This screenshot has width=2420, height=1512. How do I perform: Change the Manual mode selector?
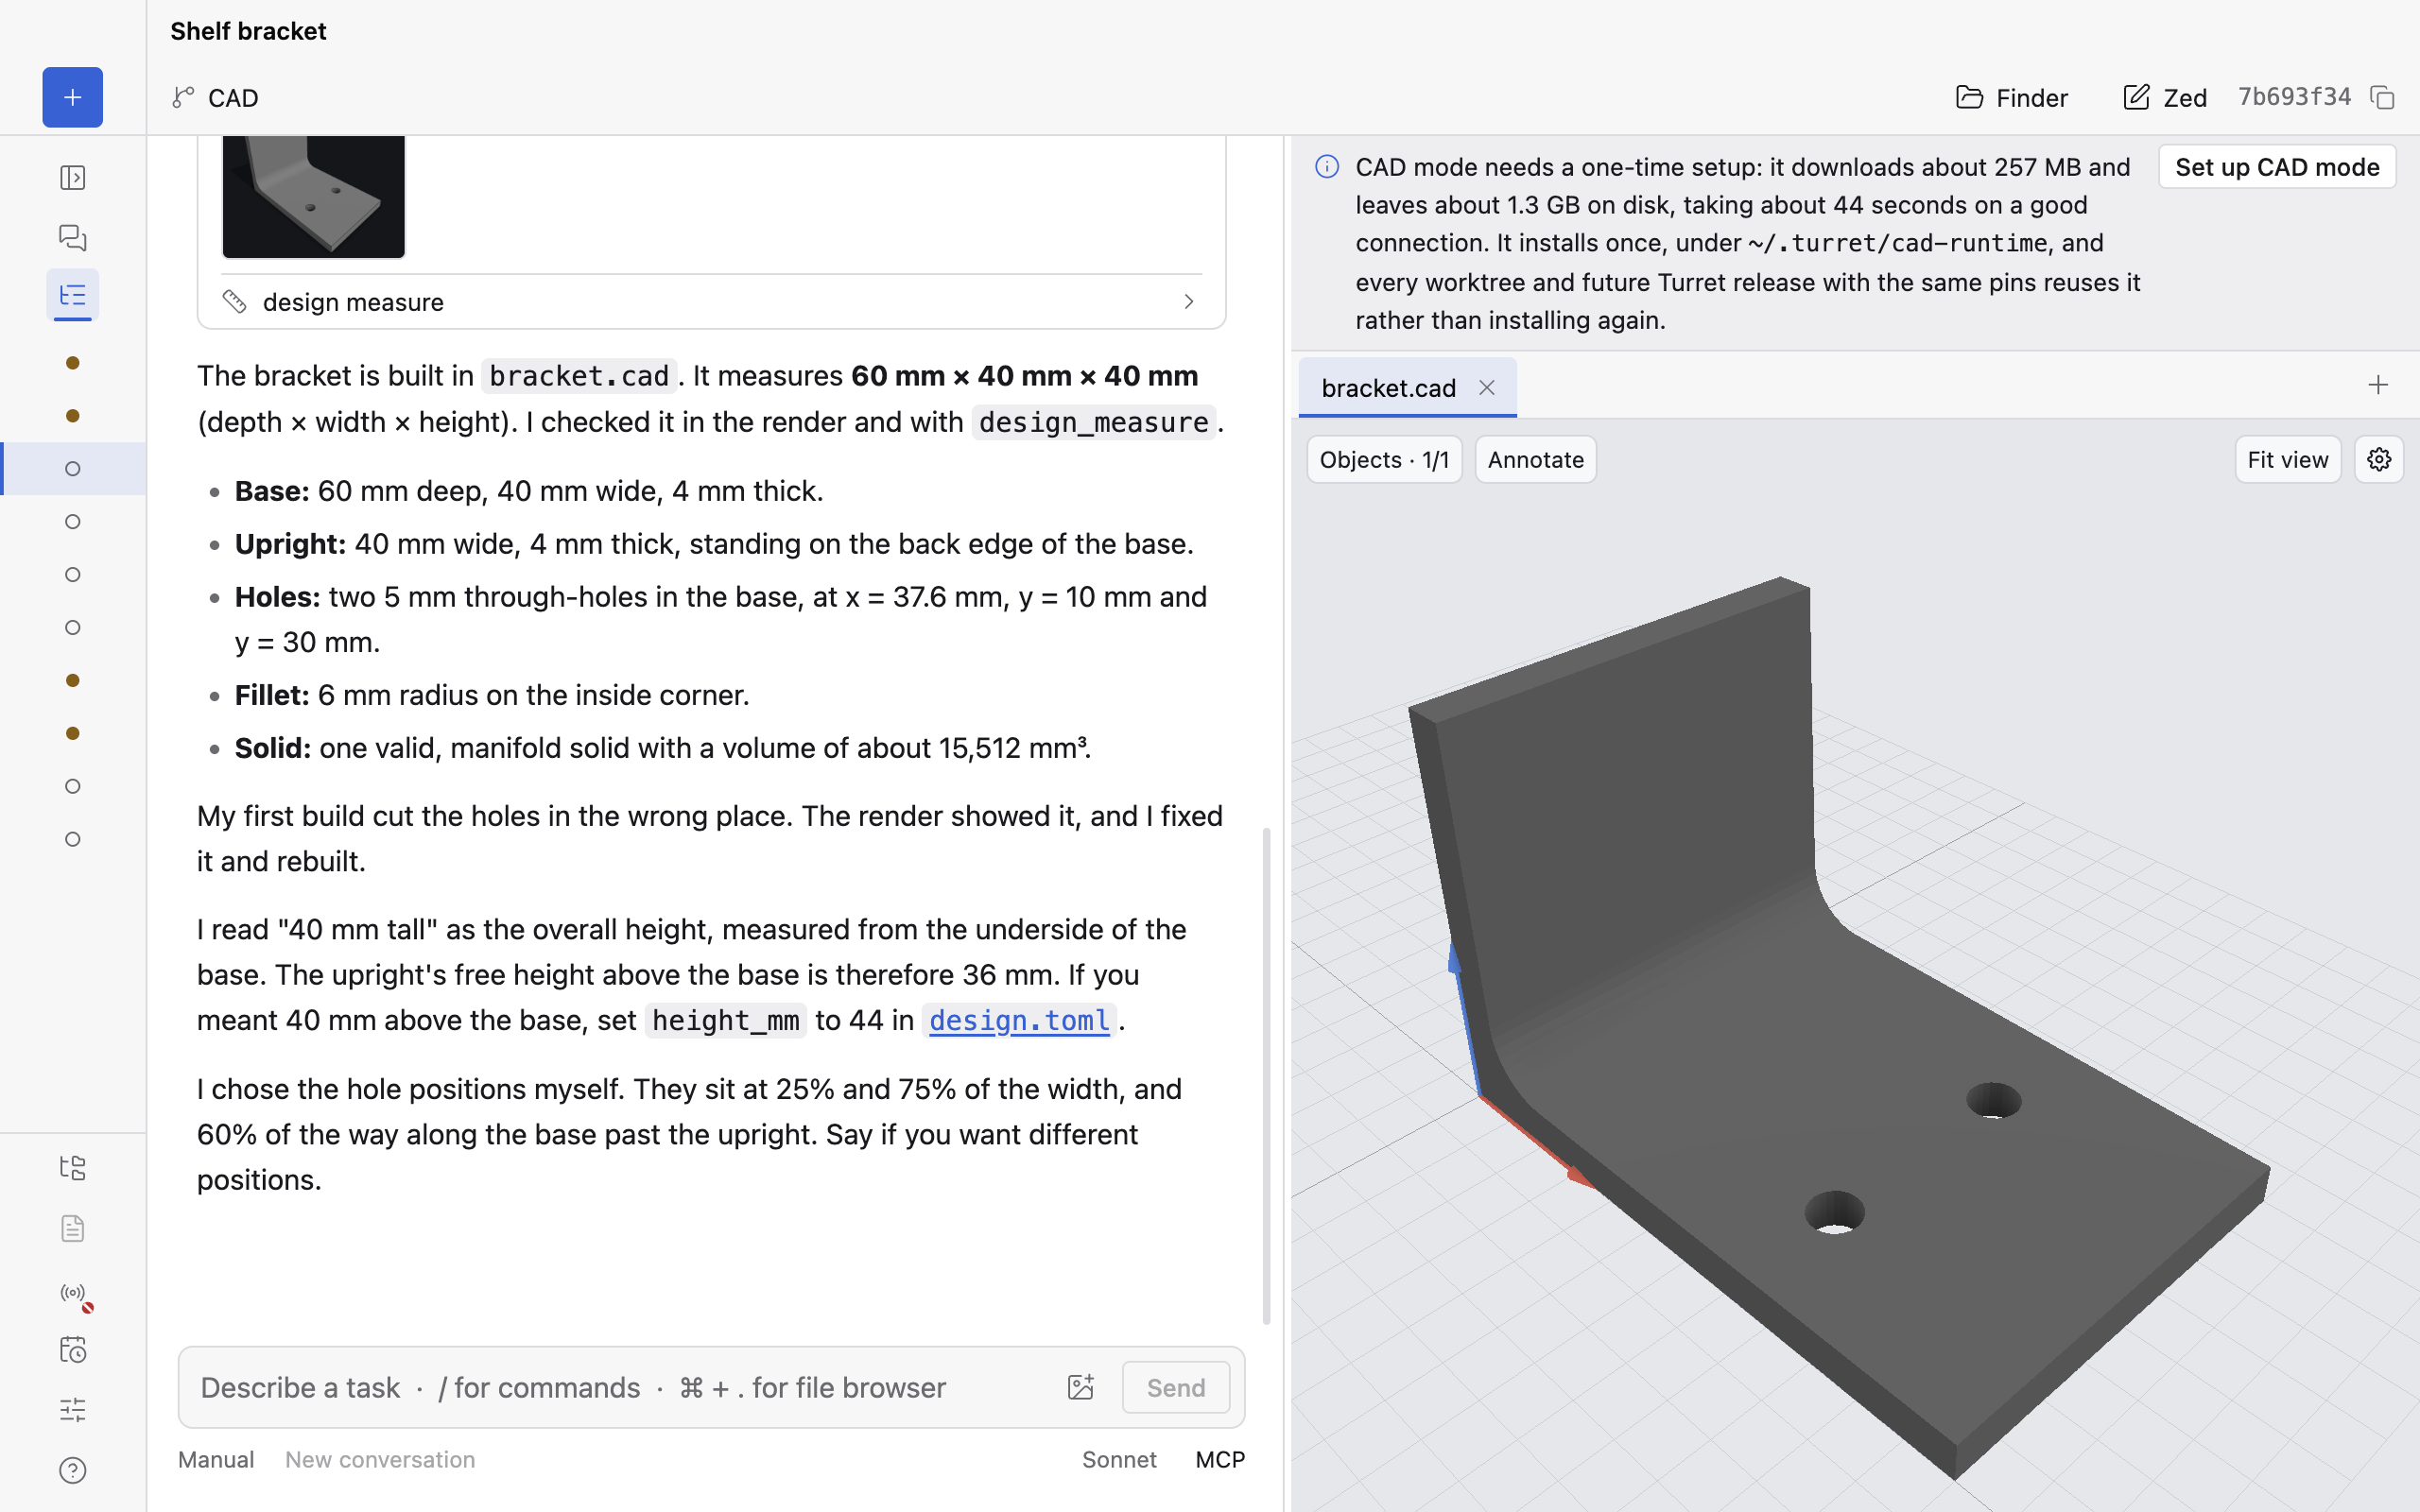click(x=216, y=1459)
